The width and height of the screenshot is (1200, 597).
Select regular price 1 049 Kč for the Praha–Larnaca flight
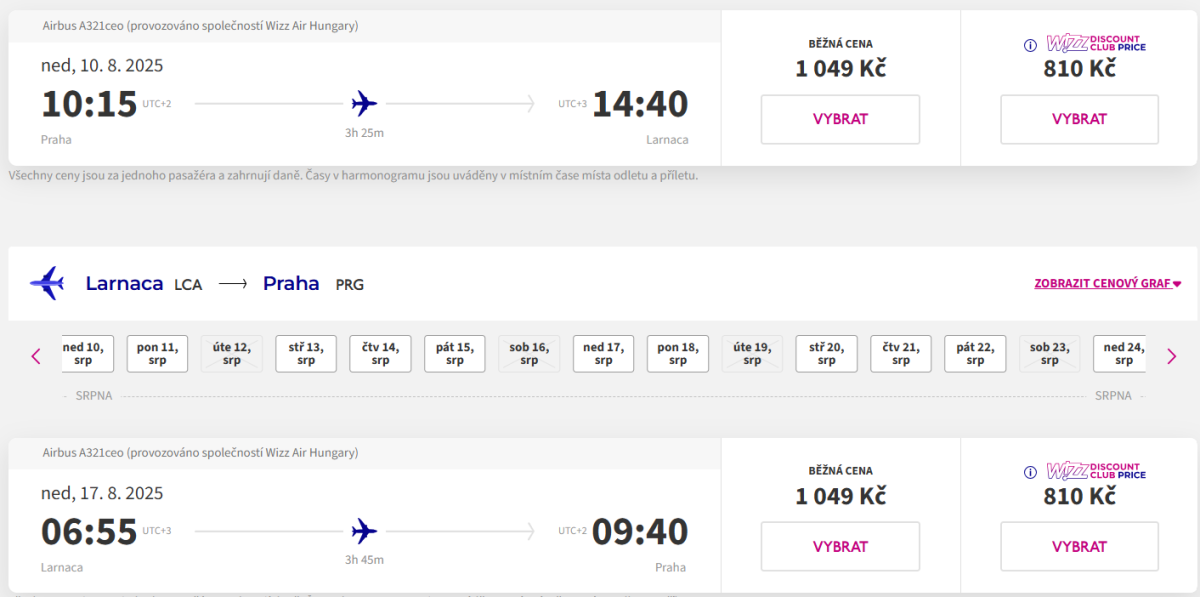pos(840,119)
